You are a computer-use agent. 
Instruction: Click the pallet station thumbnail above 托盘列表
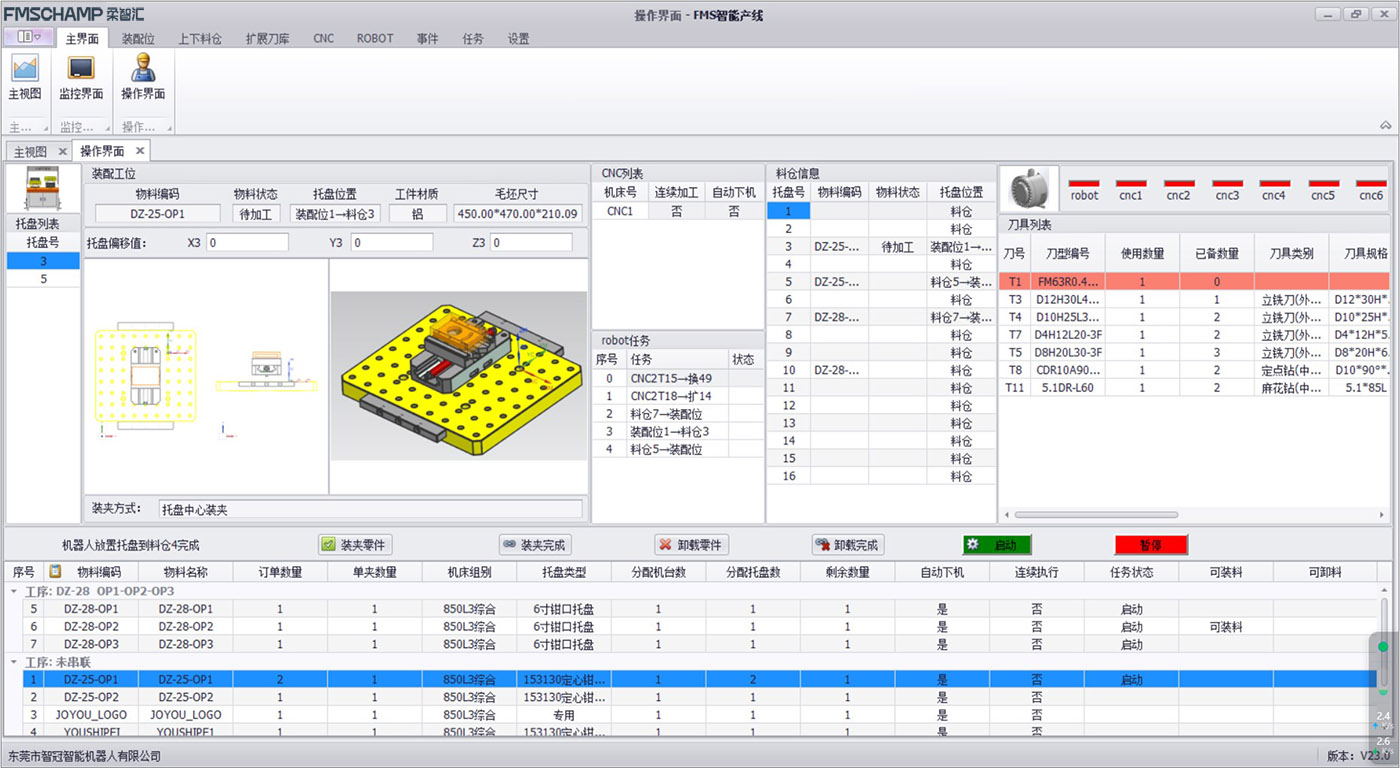[42, 190]
